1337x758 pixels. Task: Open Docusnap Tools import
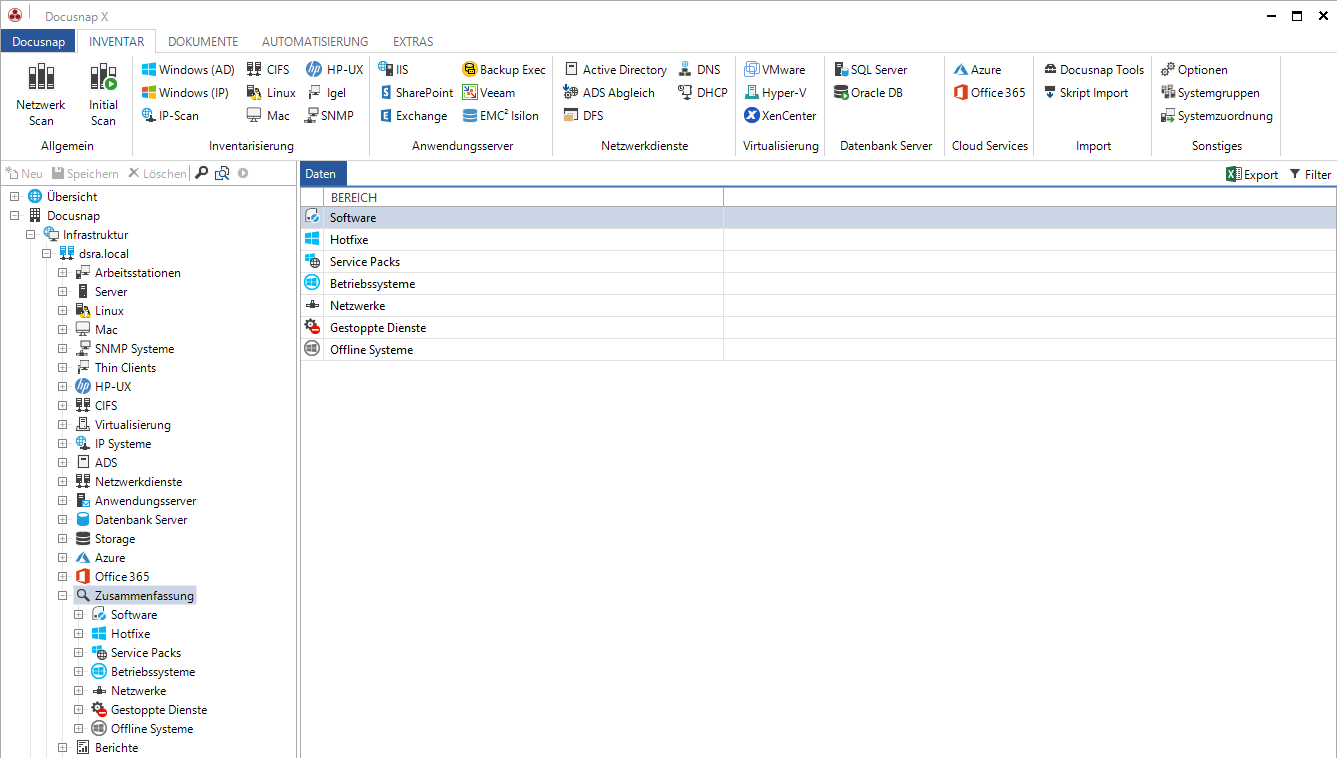(x=1094, y=70)
